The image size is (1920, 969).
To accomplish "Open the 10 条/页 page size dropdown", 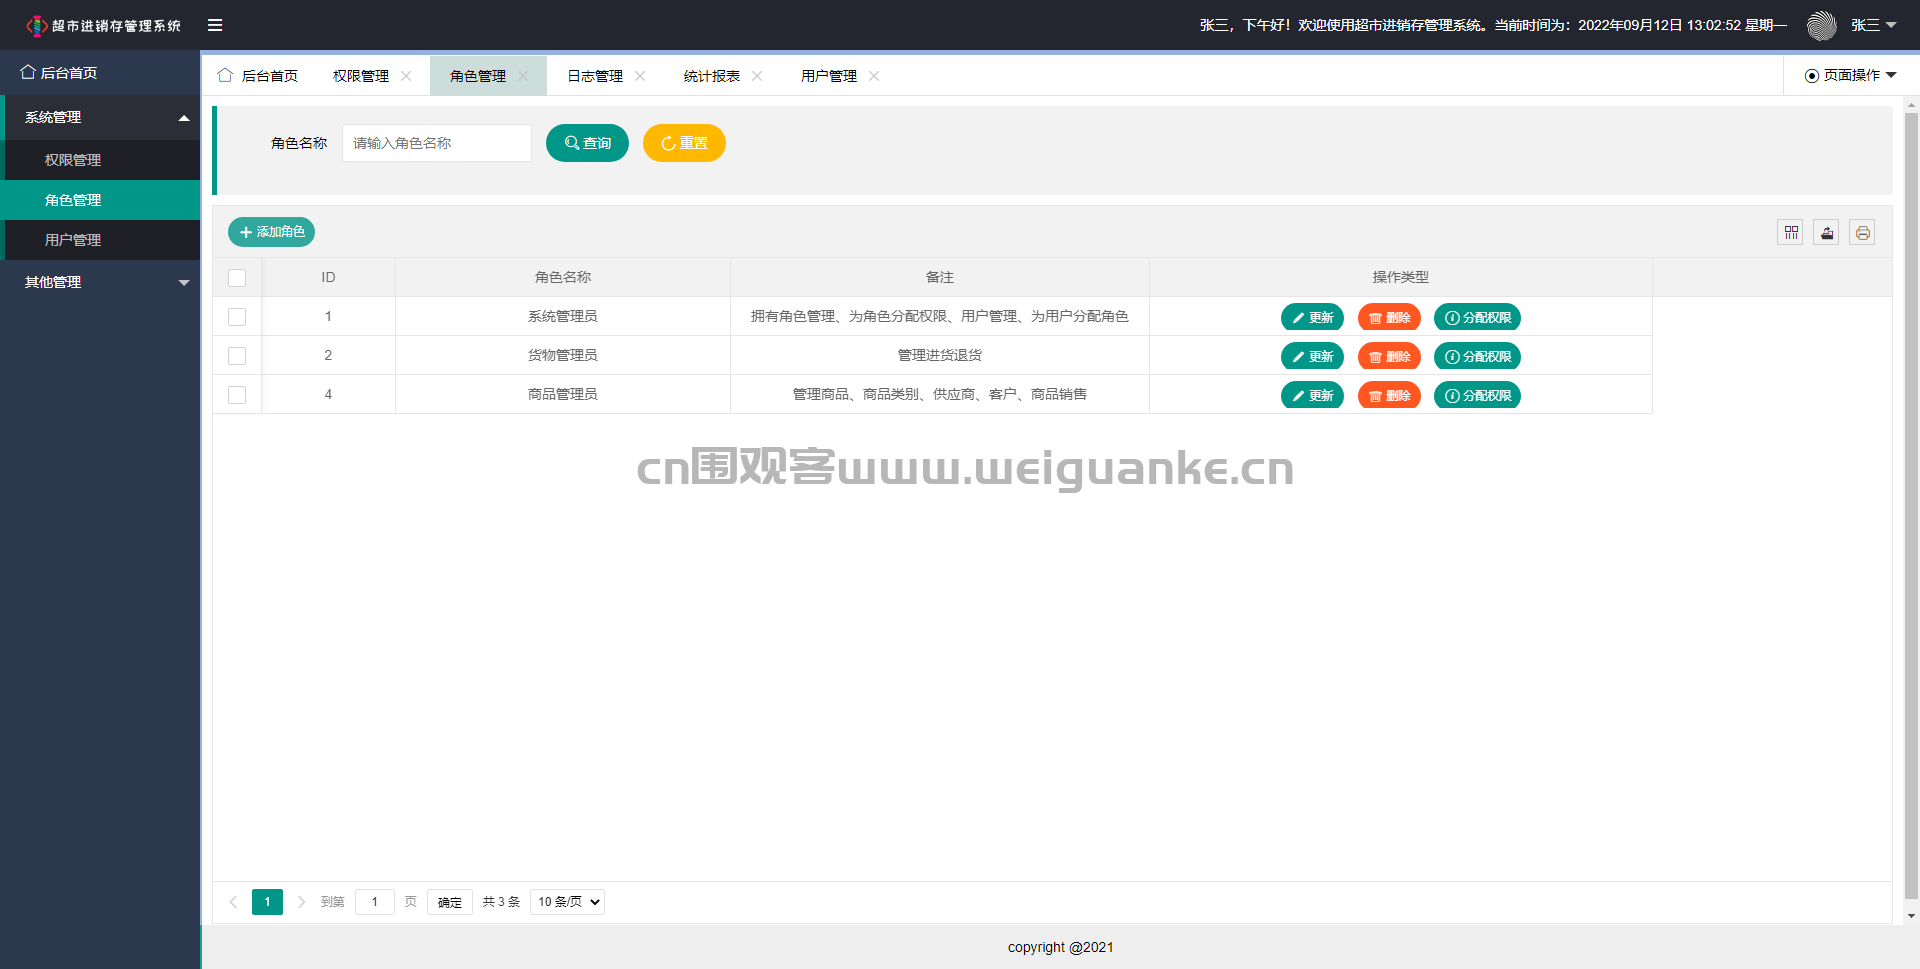I will click(x=567, y=902).
